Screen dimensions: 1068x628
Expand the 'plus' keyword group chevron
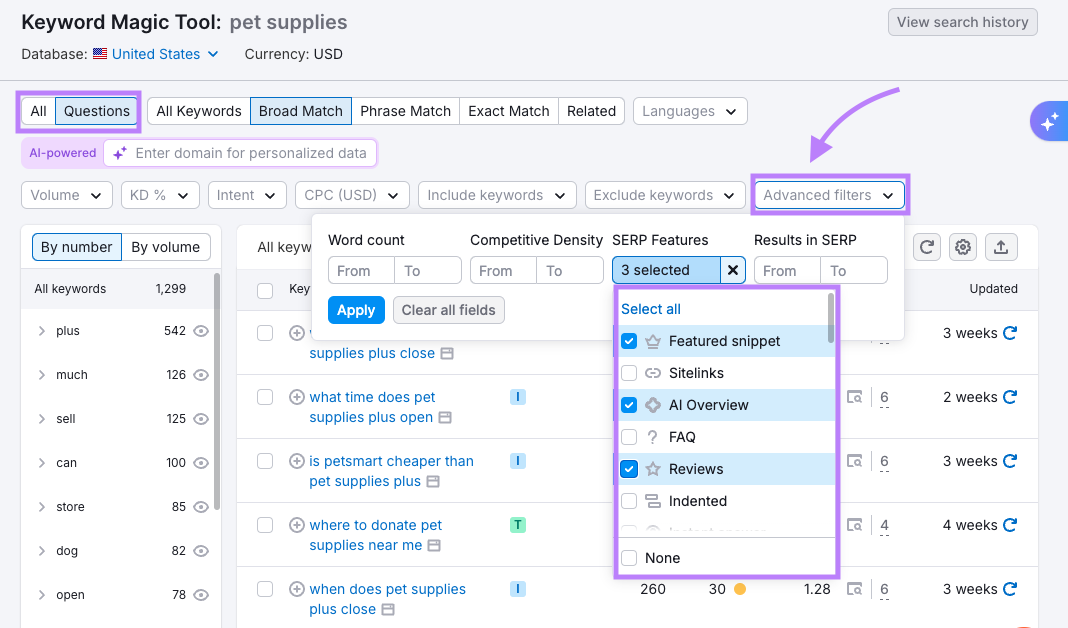coord(41,331)
